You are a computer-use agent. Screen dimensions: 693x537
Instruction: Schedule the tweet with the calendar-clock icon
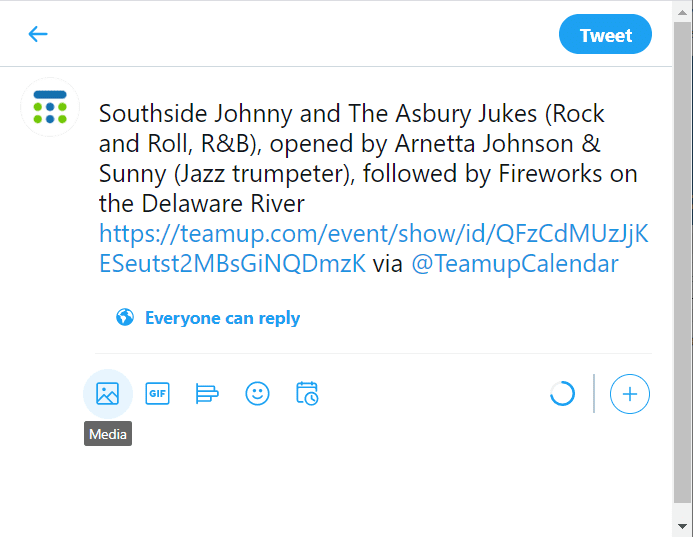[x=307, y=393]
